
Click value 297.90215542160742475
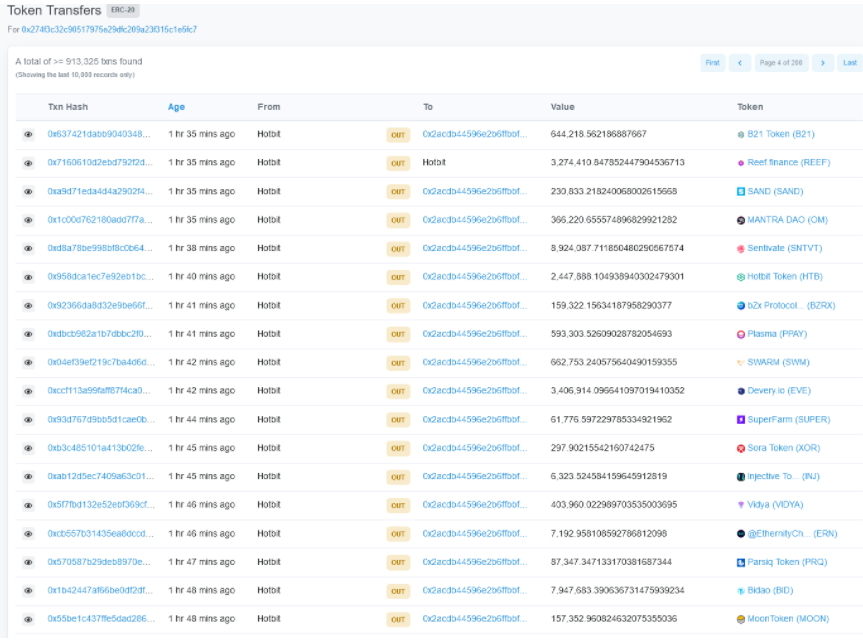[x=602, y=448]
